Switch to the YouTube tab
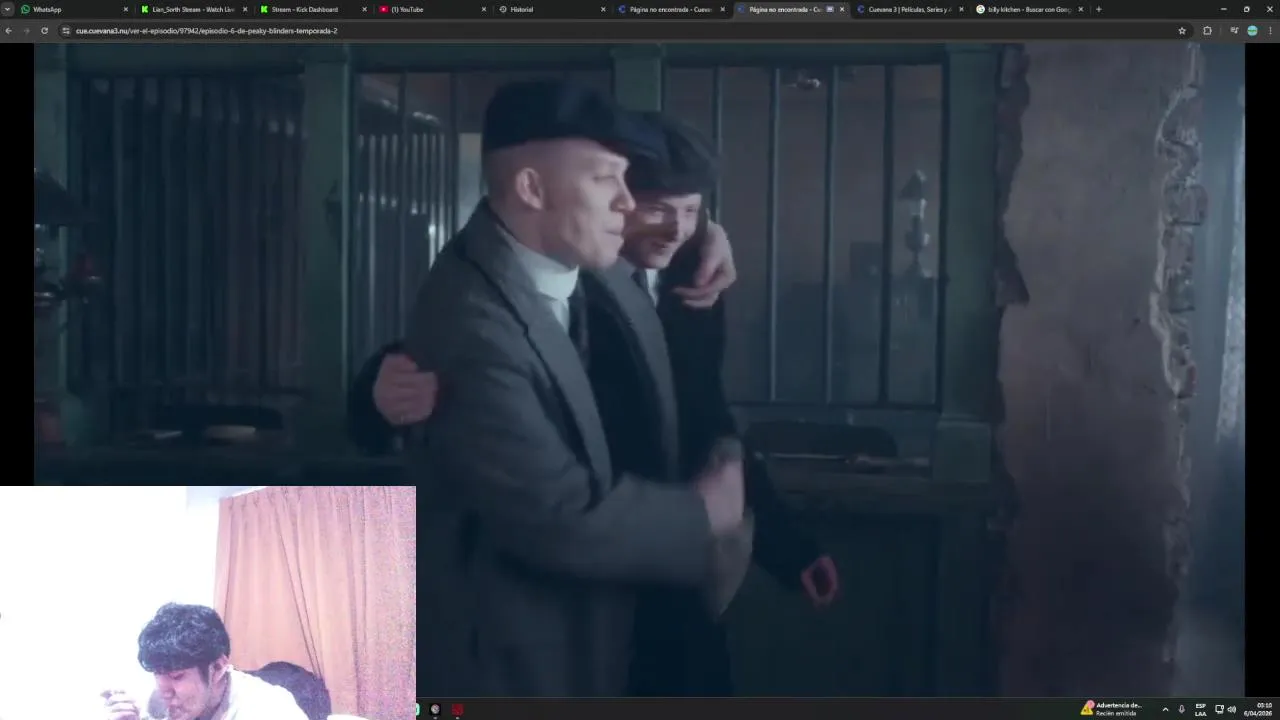Image resolution: width=1280 pixels, height=720 pixels. [x=432, y=9]
